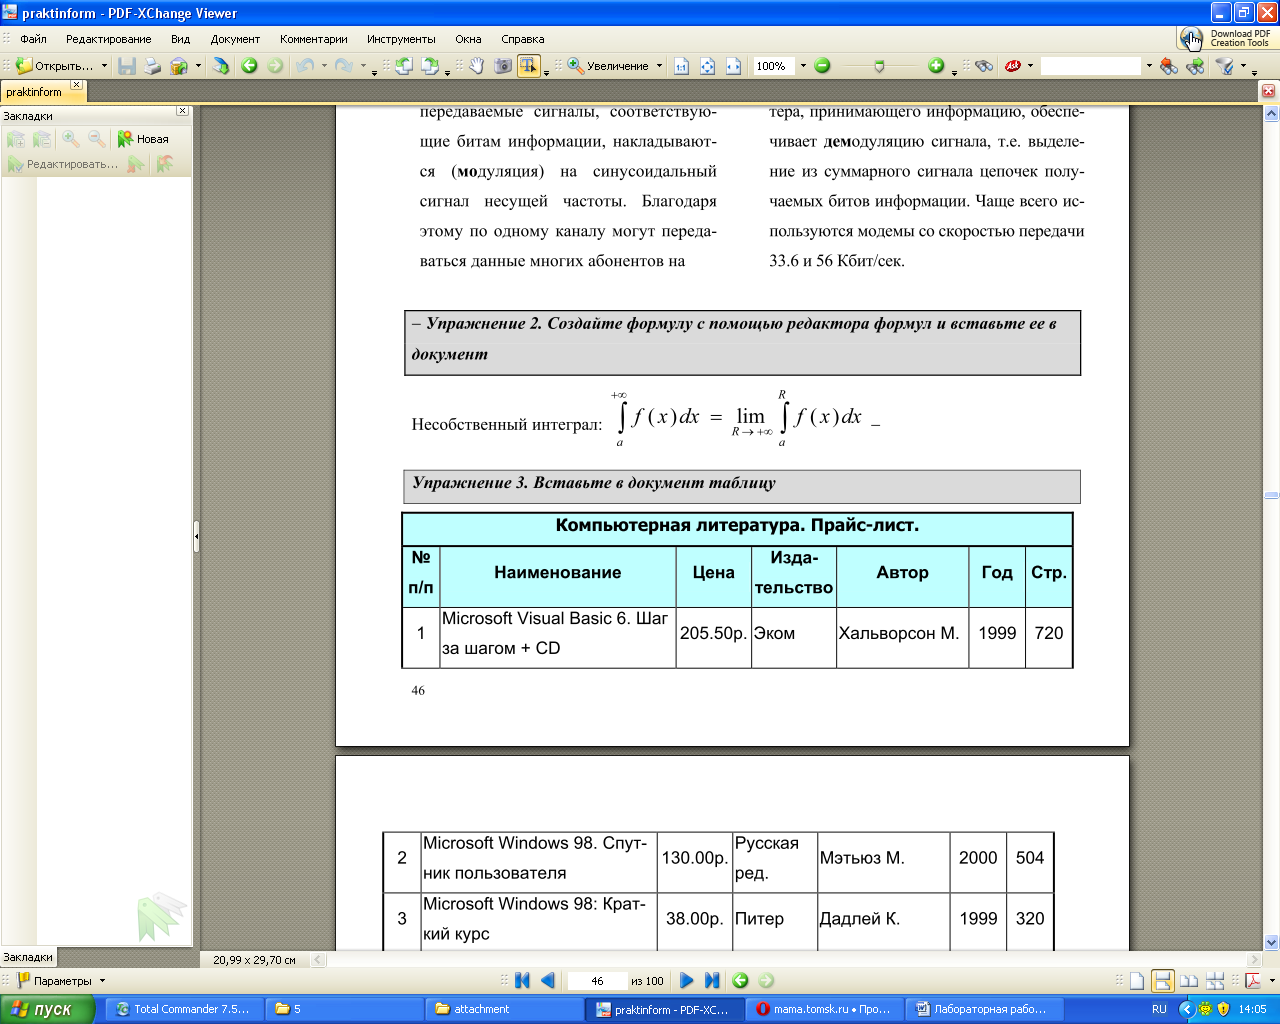Switch to continuous facing layout
1280x1024 pixels.
click(x=1215, y=981)
